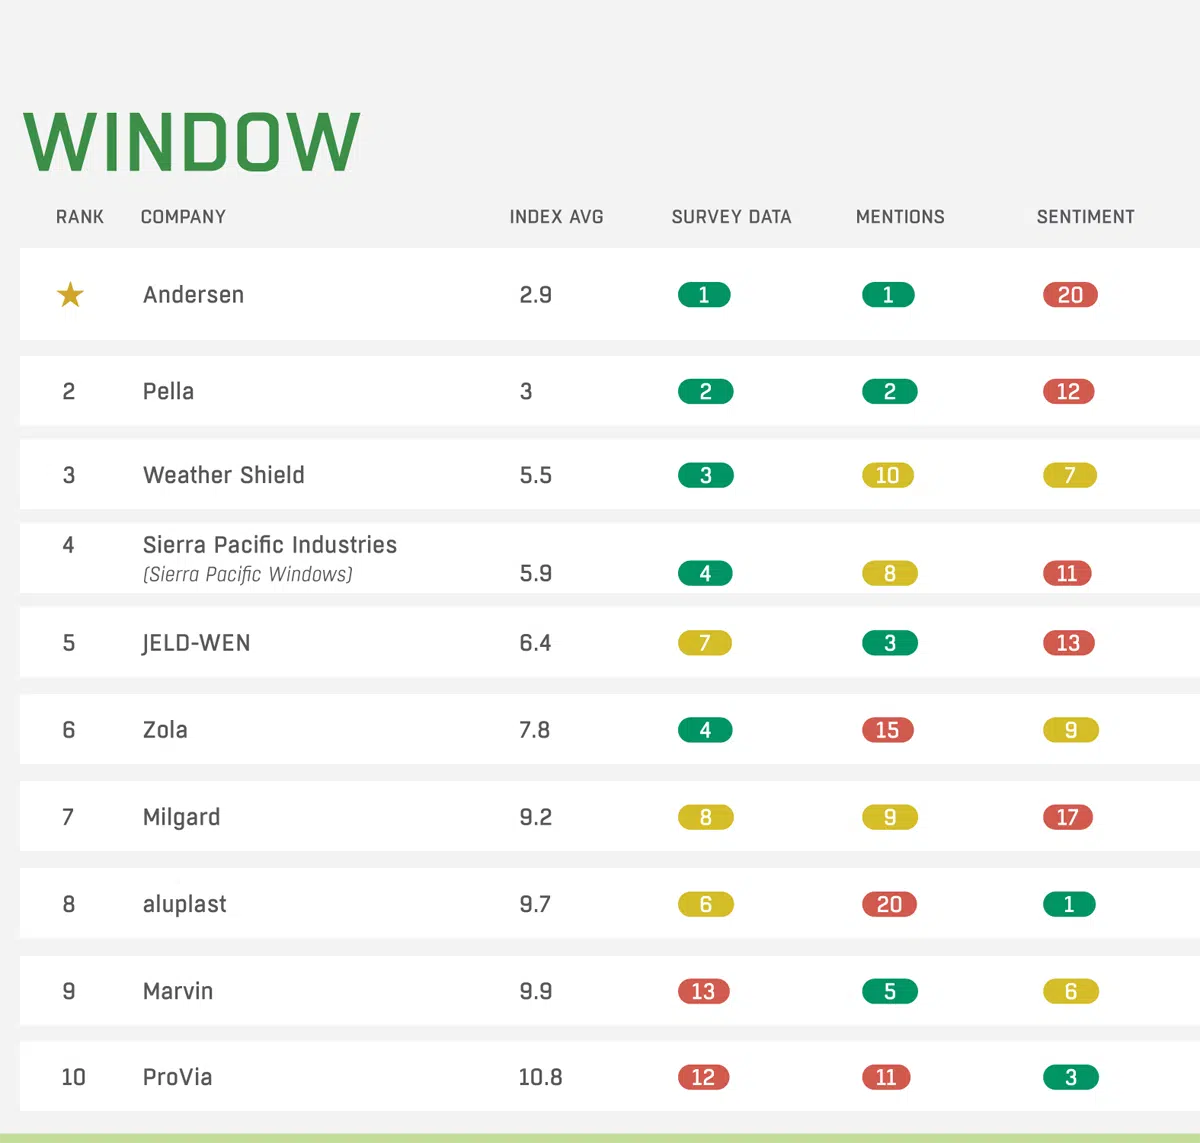Click Zola's red mentions badge 15
The height and width of the screenshot is (1143, 1200).
click(x=888, y=730)
